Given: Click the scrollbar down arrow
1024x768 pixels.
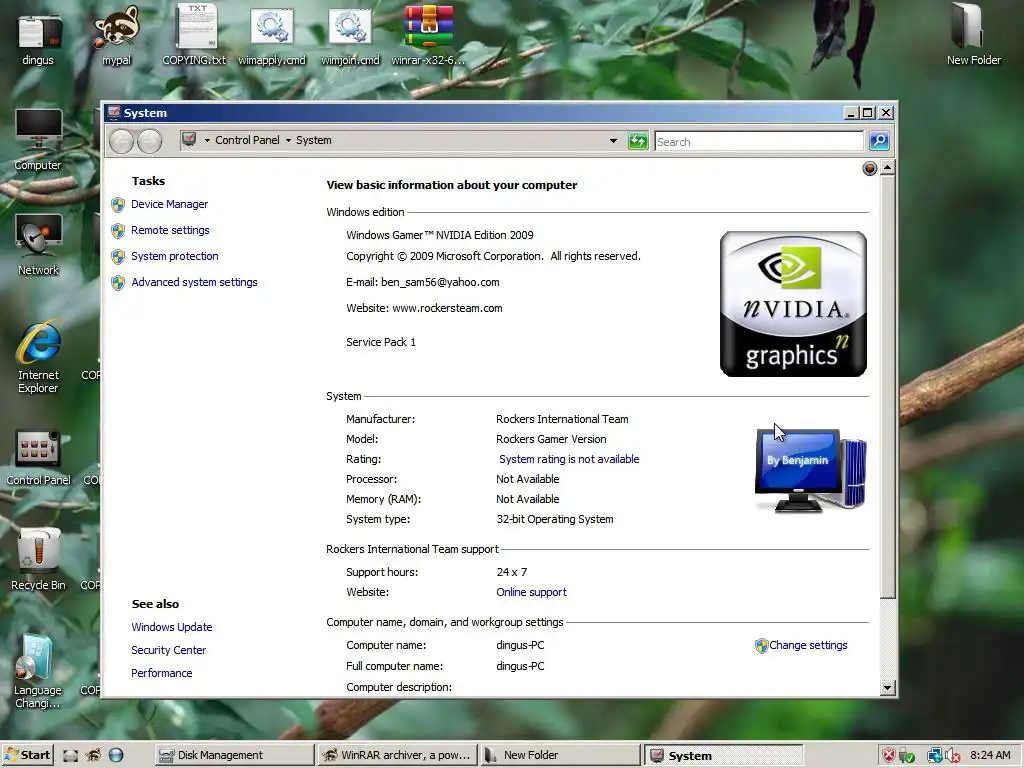Looking at the screenshot, I should pos(887,687).
